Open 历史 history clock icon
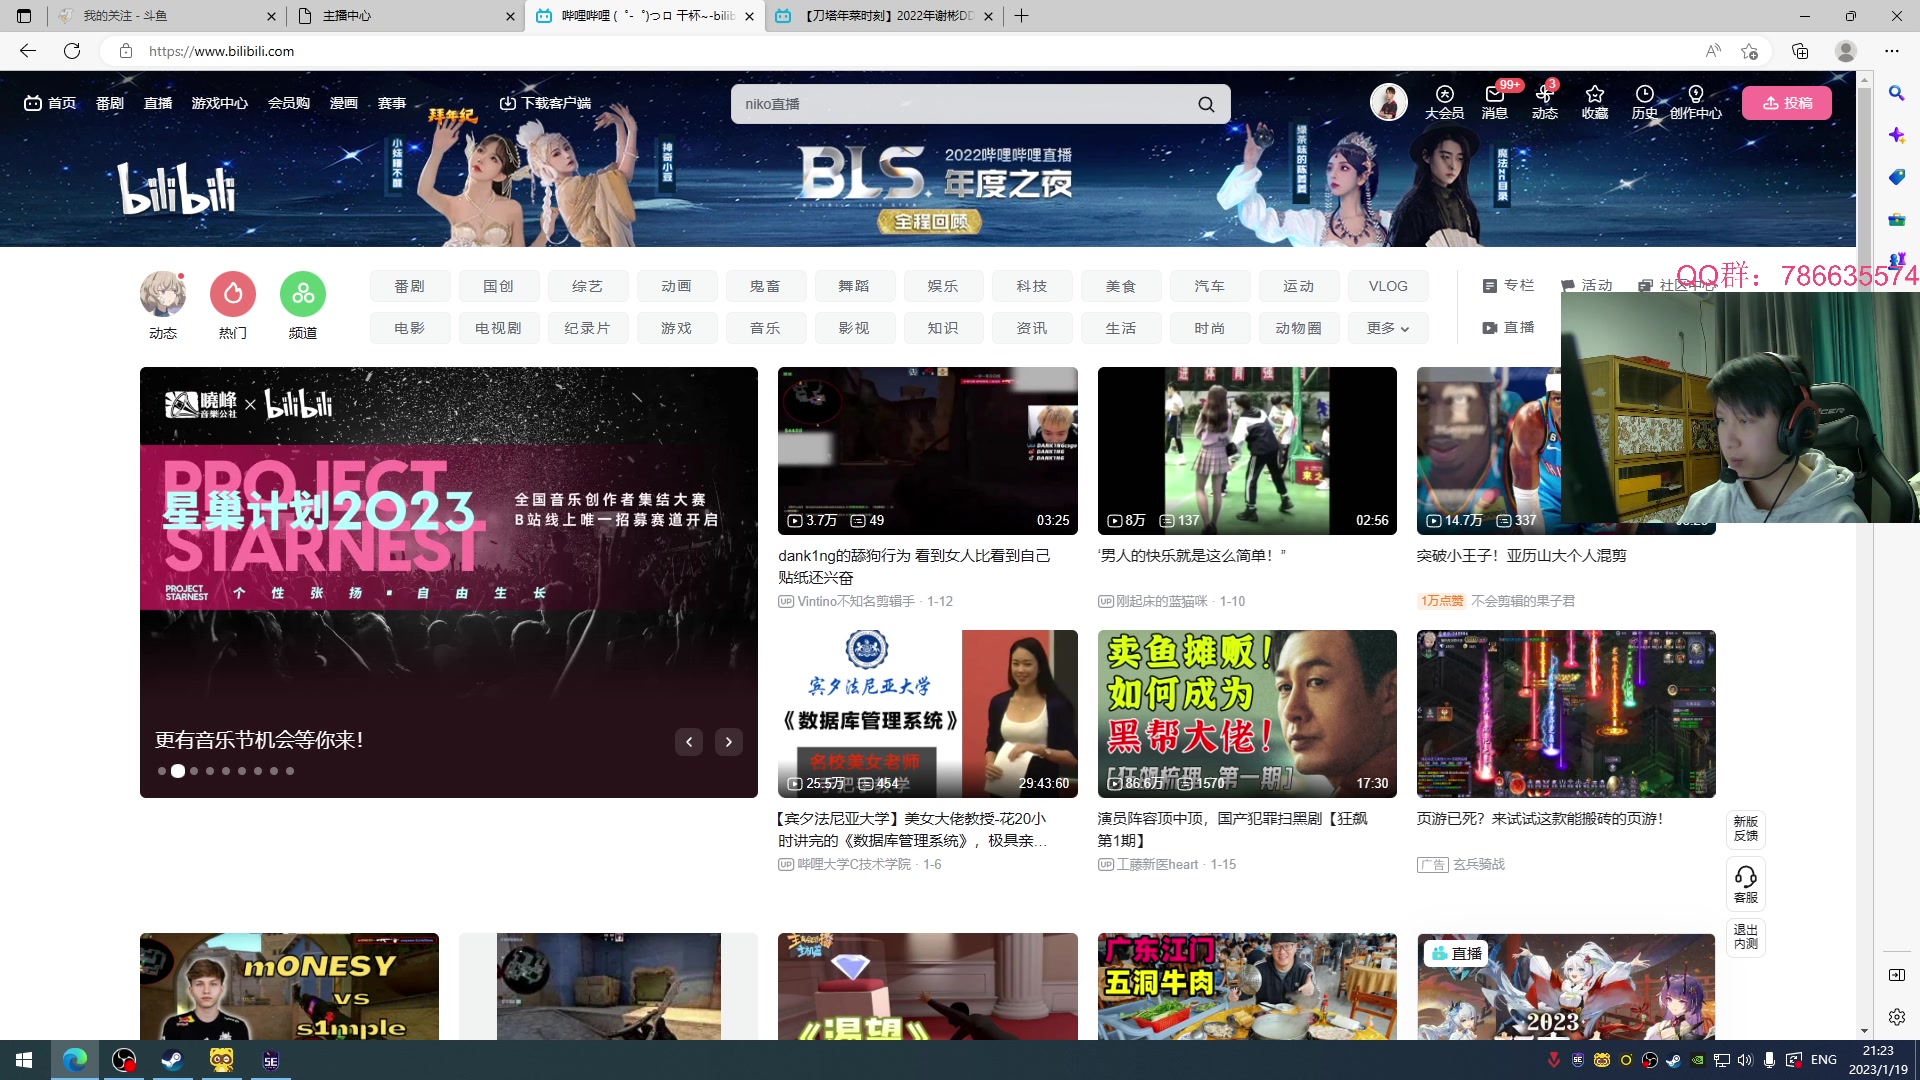Image resolution: width=1920 pixels, height=1080 pixels. [x=1644, y=102]
